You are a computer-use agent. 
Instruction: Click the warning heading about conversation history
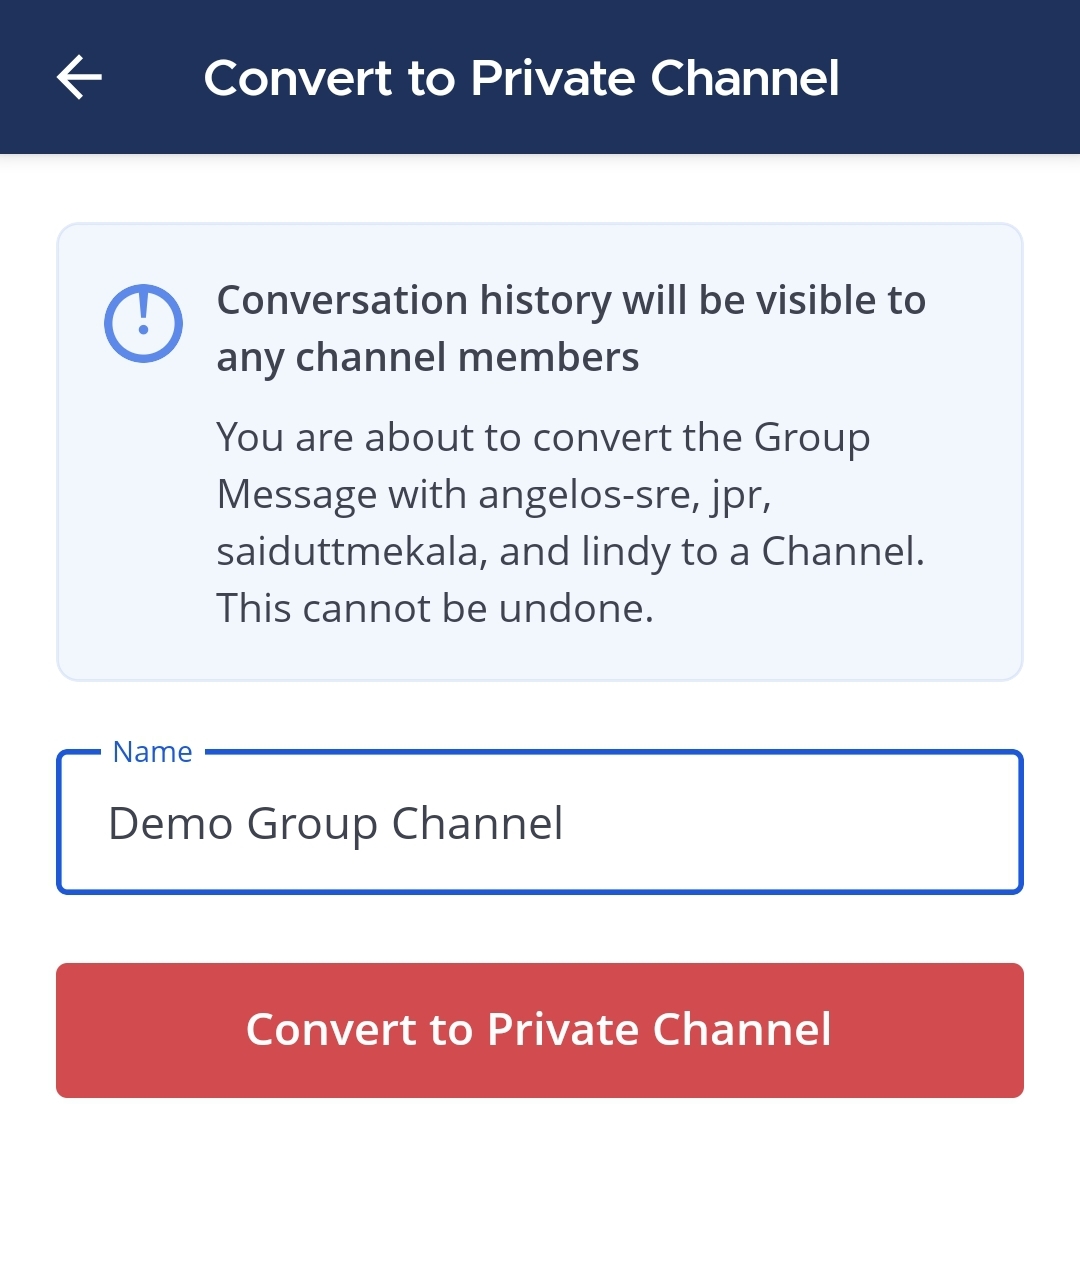[572, 328]
